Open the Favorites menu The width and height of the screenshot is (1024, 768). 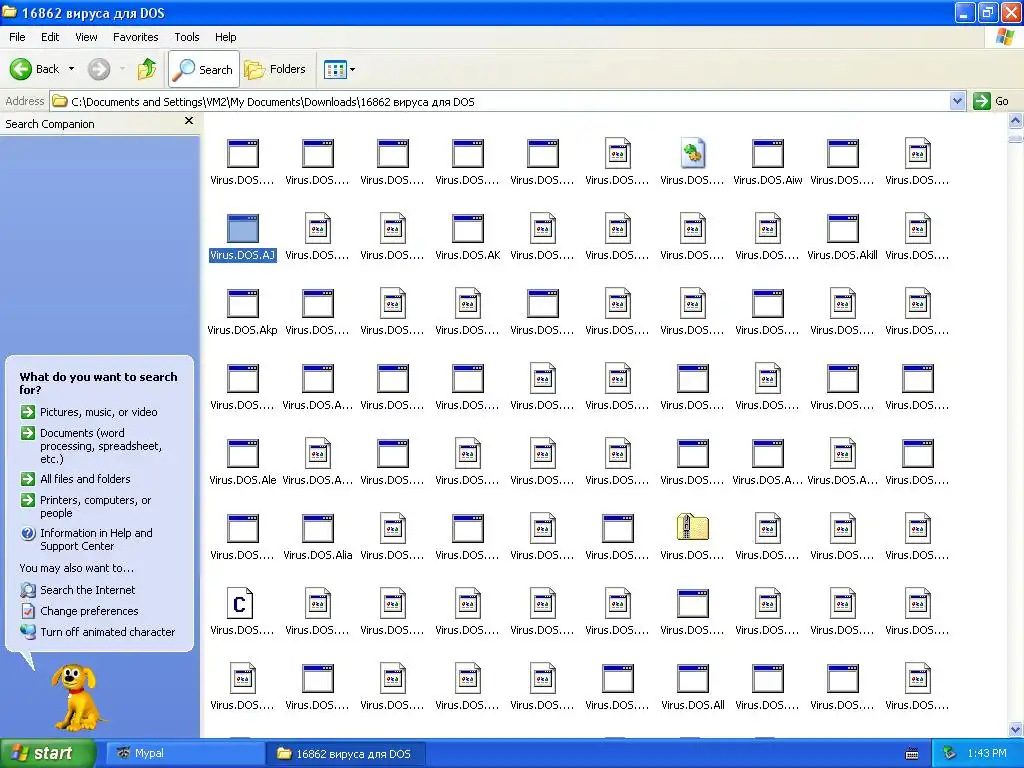(135, 37)
